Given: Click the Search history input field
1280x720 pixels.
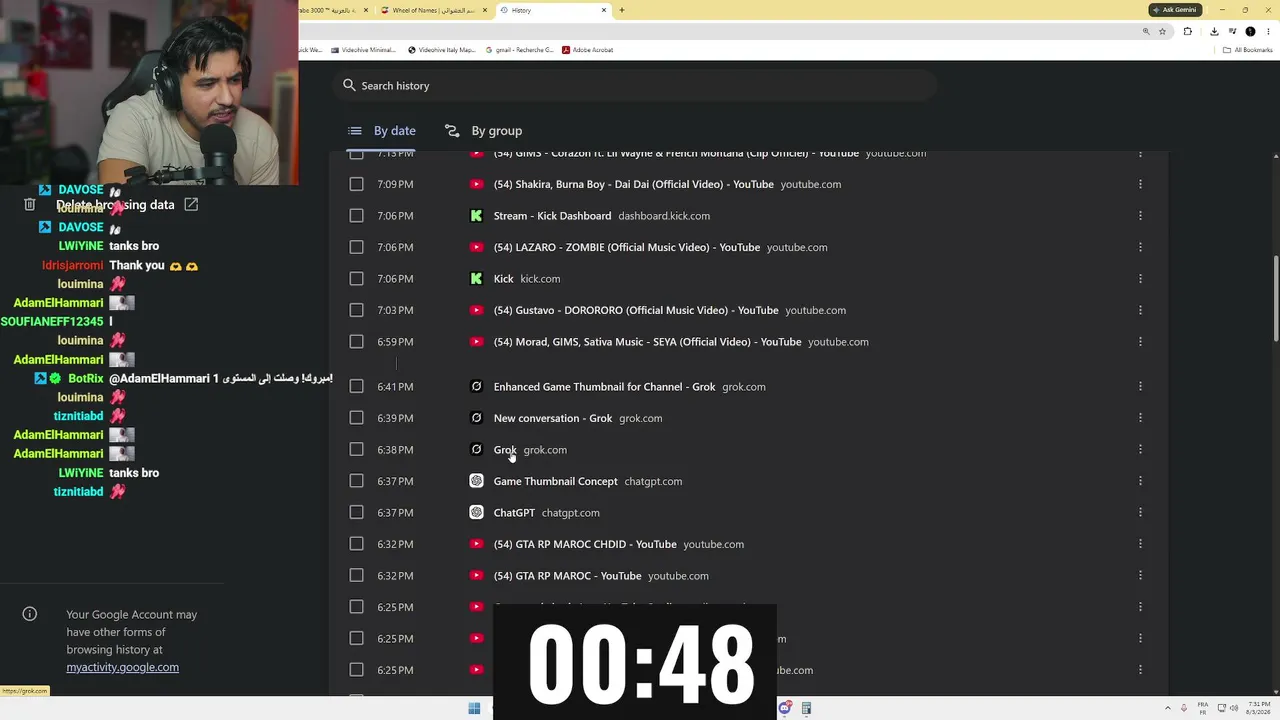Looking at the screenshot, I should [x=635, y=85].
